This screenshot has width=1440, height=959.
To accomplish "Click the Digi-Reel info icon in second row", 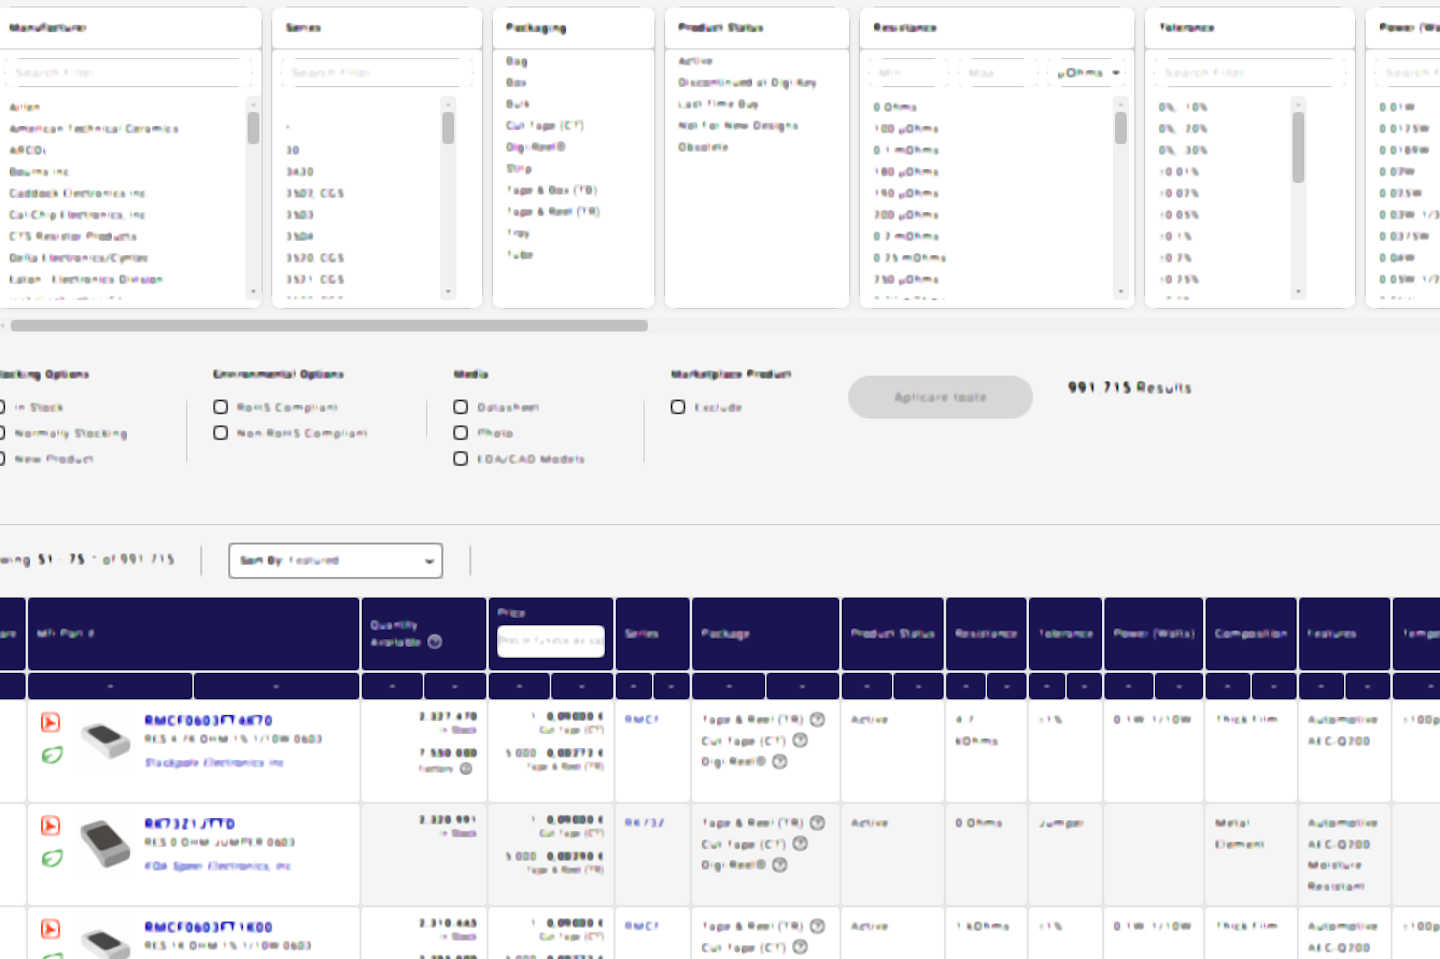I will coord(780,865).
